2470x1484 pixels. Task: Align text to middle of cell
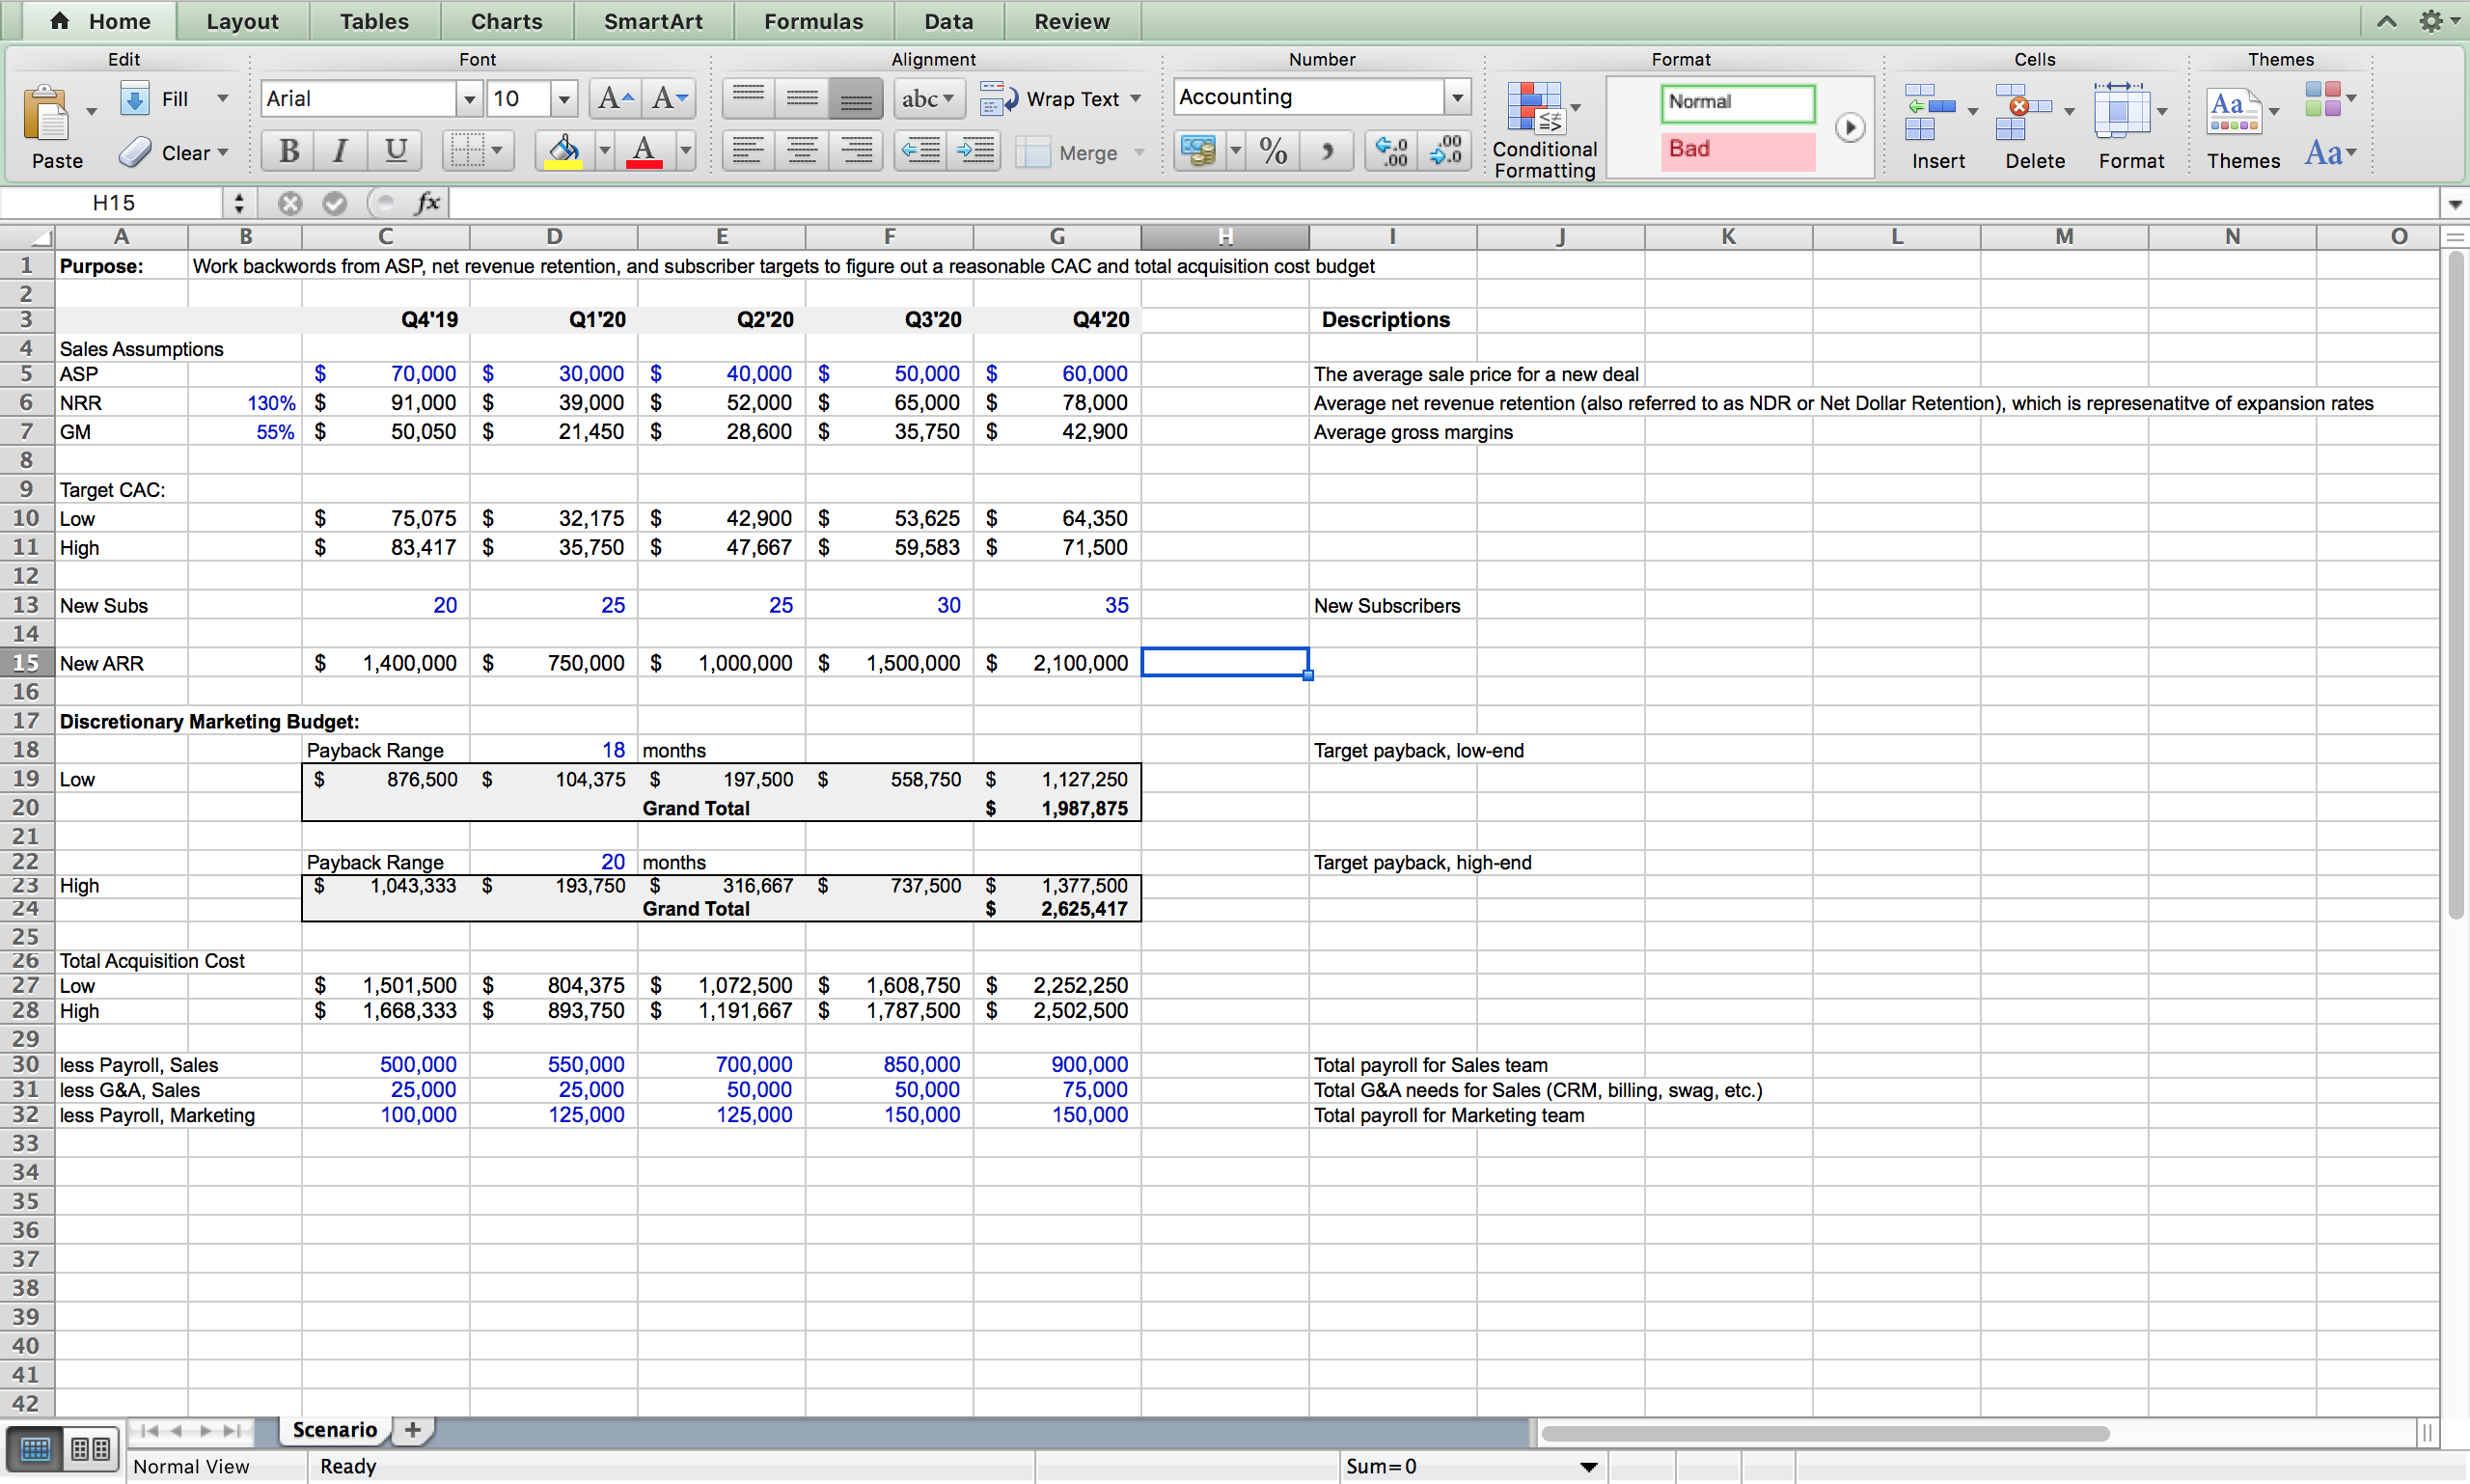coord(802,98)
